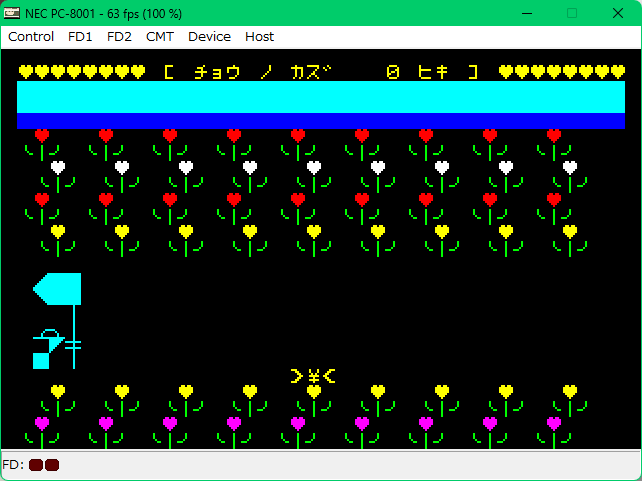This screenshot has width=642, height=481.
Task: Expand the CMT cassette menu
Action: (160, 36)
